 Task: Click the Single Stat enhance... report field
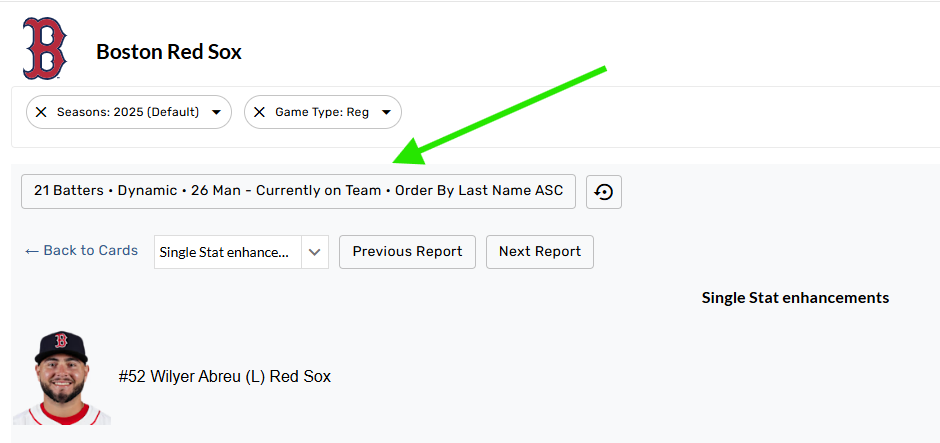point(228,252)
